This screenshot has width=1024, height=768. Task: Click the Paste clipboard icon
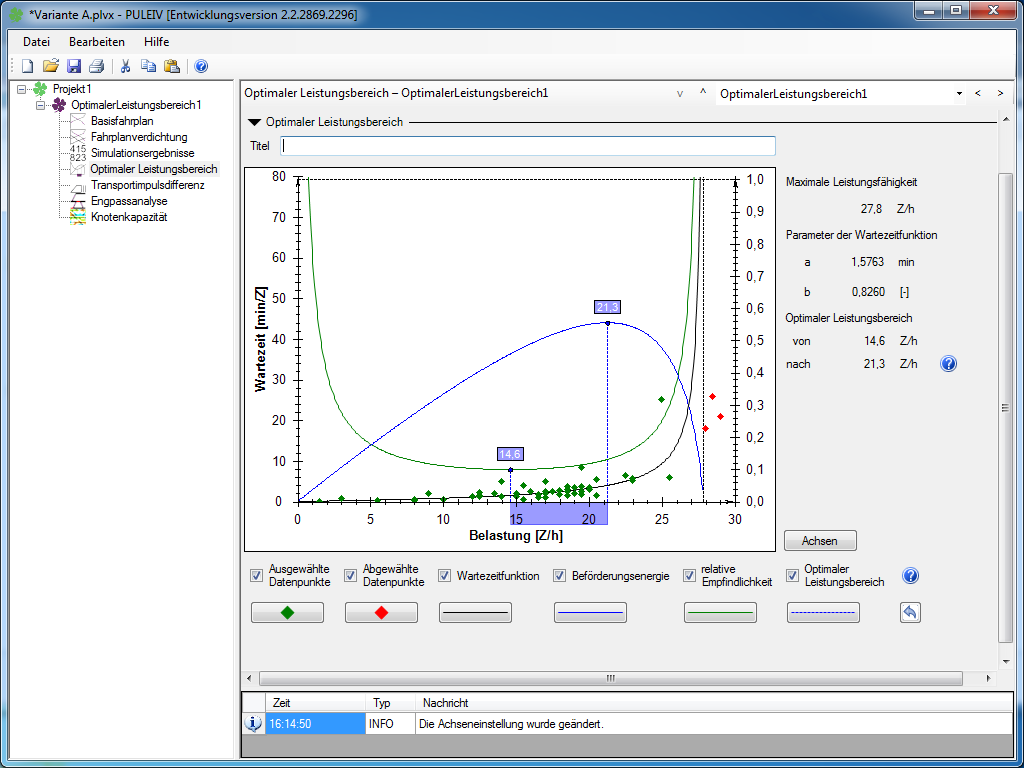171,66
